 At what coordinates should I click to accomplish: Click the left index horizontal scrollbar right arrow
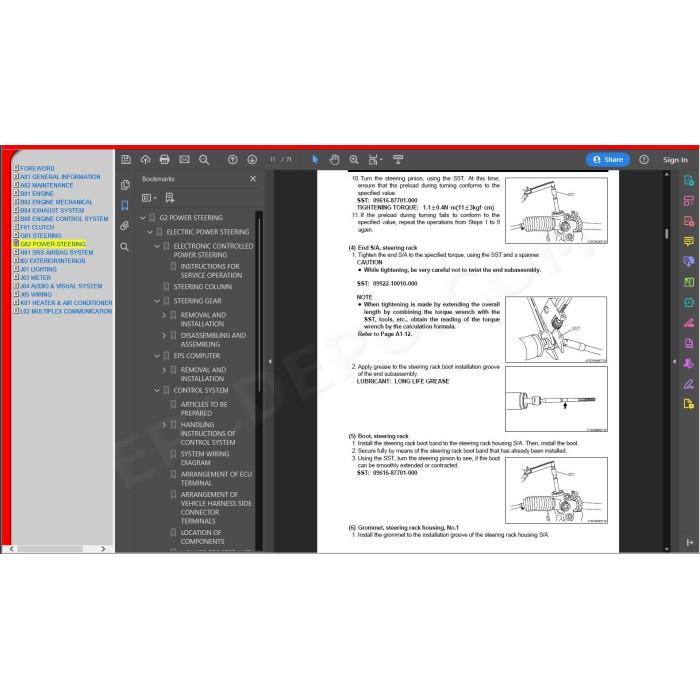pos(103,549)
